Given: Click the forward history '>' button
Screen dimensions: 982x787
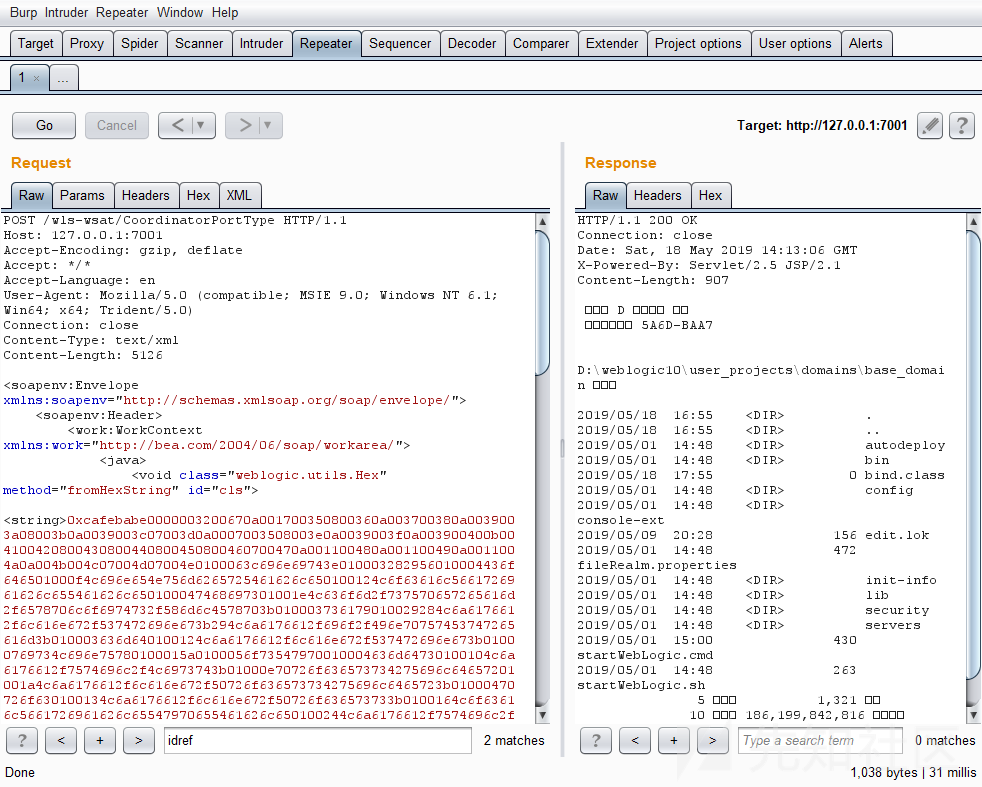Looking at the screenshot, I should point(245,126).
